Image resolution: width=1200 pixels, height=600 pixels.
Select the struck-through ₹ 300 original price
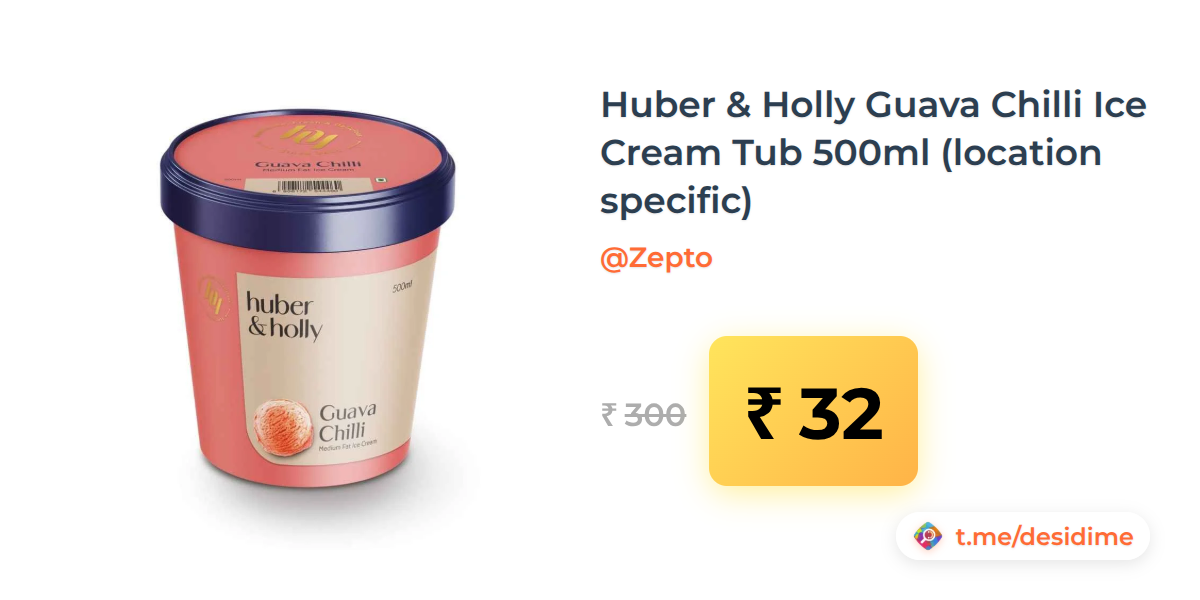(x=643, y=414)
